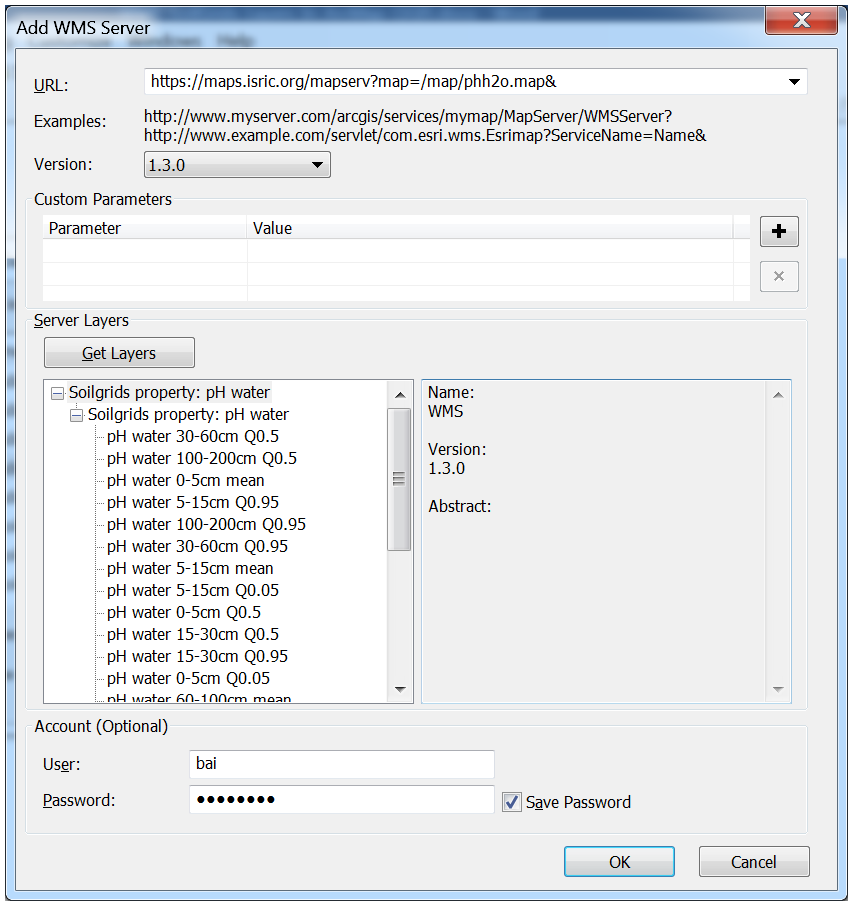Toggle the Save Password checkbox
Screen dimensions: 854x907
point(512,802)
